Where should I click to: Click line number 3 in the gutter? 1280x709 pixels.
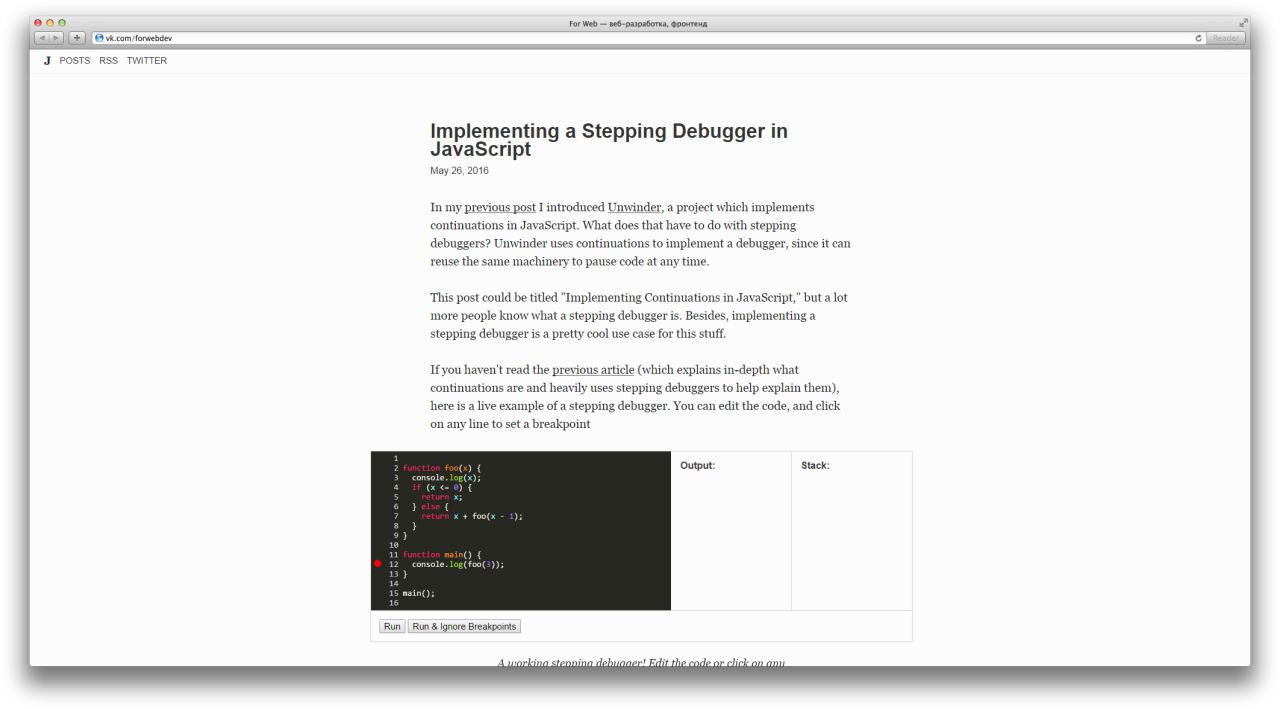click(x=397, y=477)
